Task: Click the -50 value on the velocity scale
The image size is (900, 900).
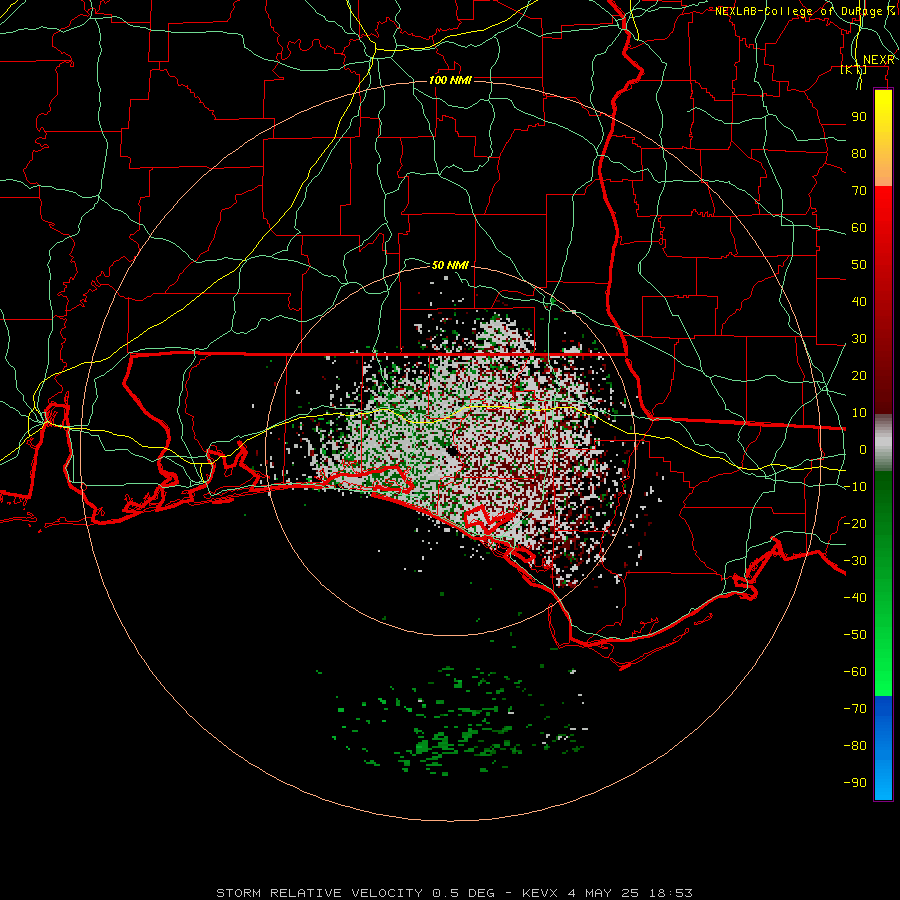Action: click(855, 635)
